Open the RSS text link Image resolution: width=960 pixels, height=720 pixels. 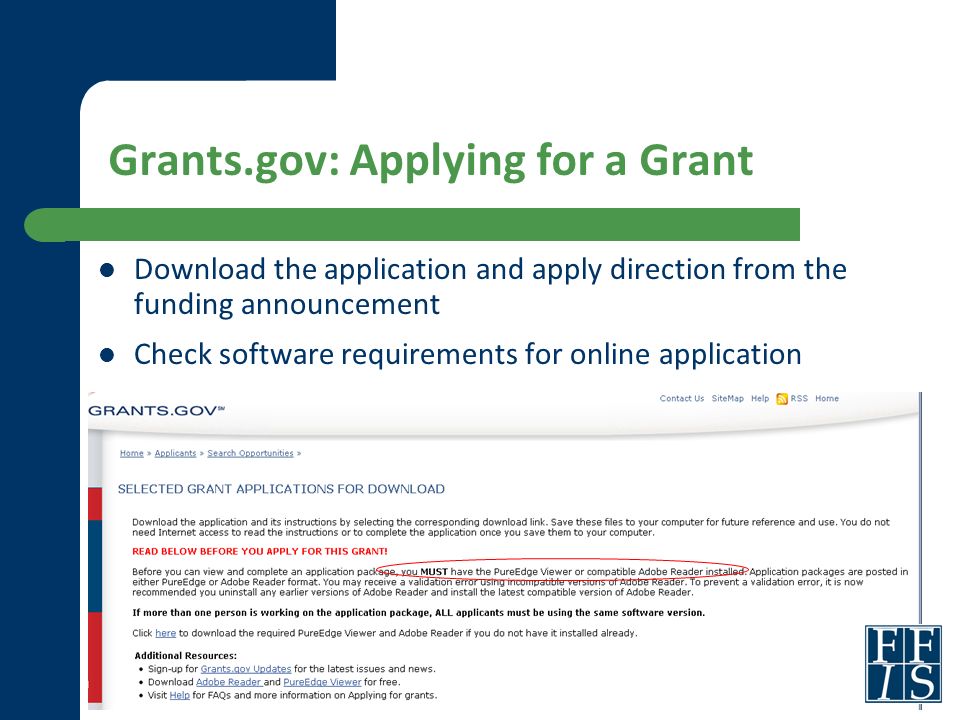799,399
